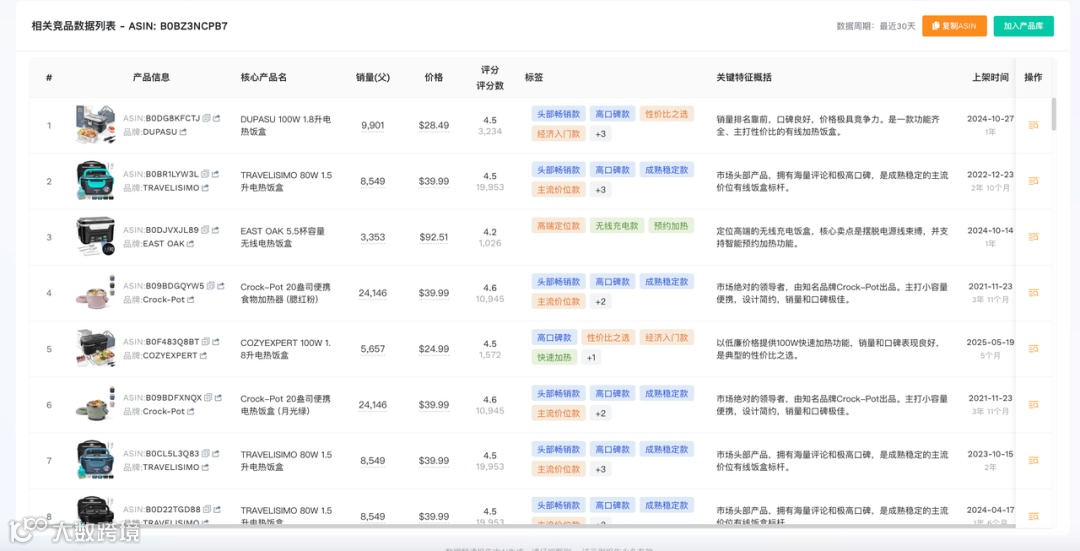Click brand text COZYEXPERT

pos(170,355)
